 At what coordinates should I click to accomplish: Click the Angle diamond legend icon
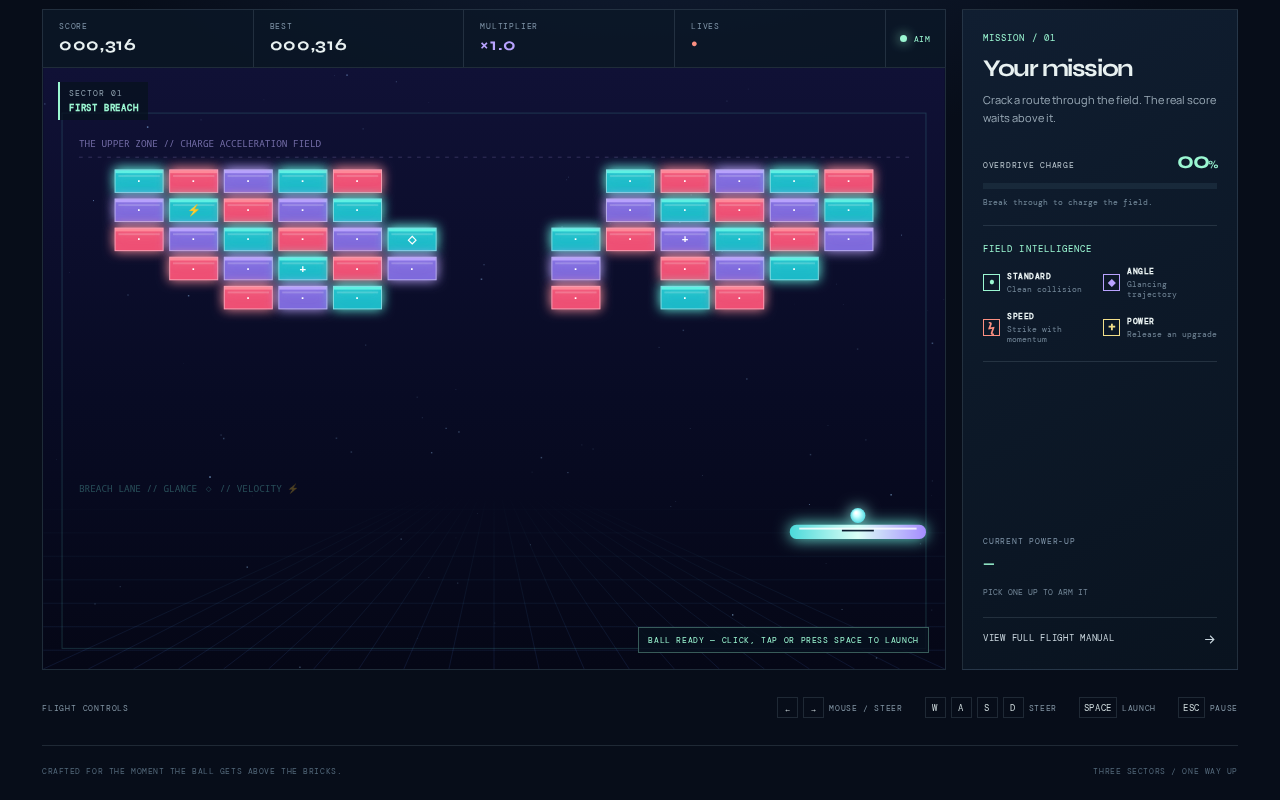pos(1111,282)
